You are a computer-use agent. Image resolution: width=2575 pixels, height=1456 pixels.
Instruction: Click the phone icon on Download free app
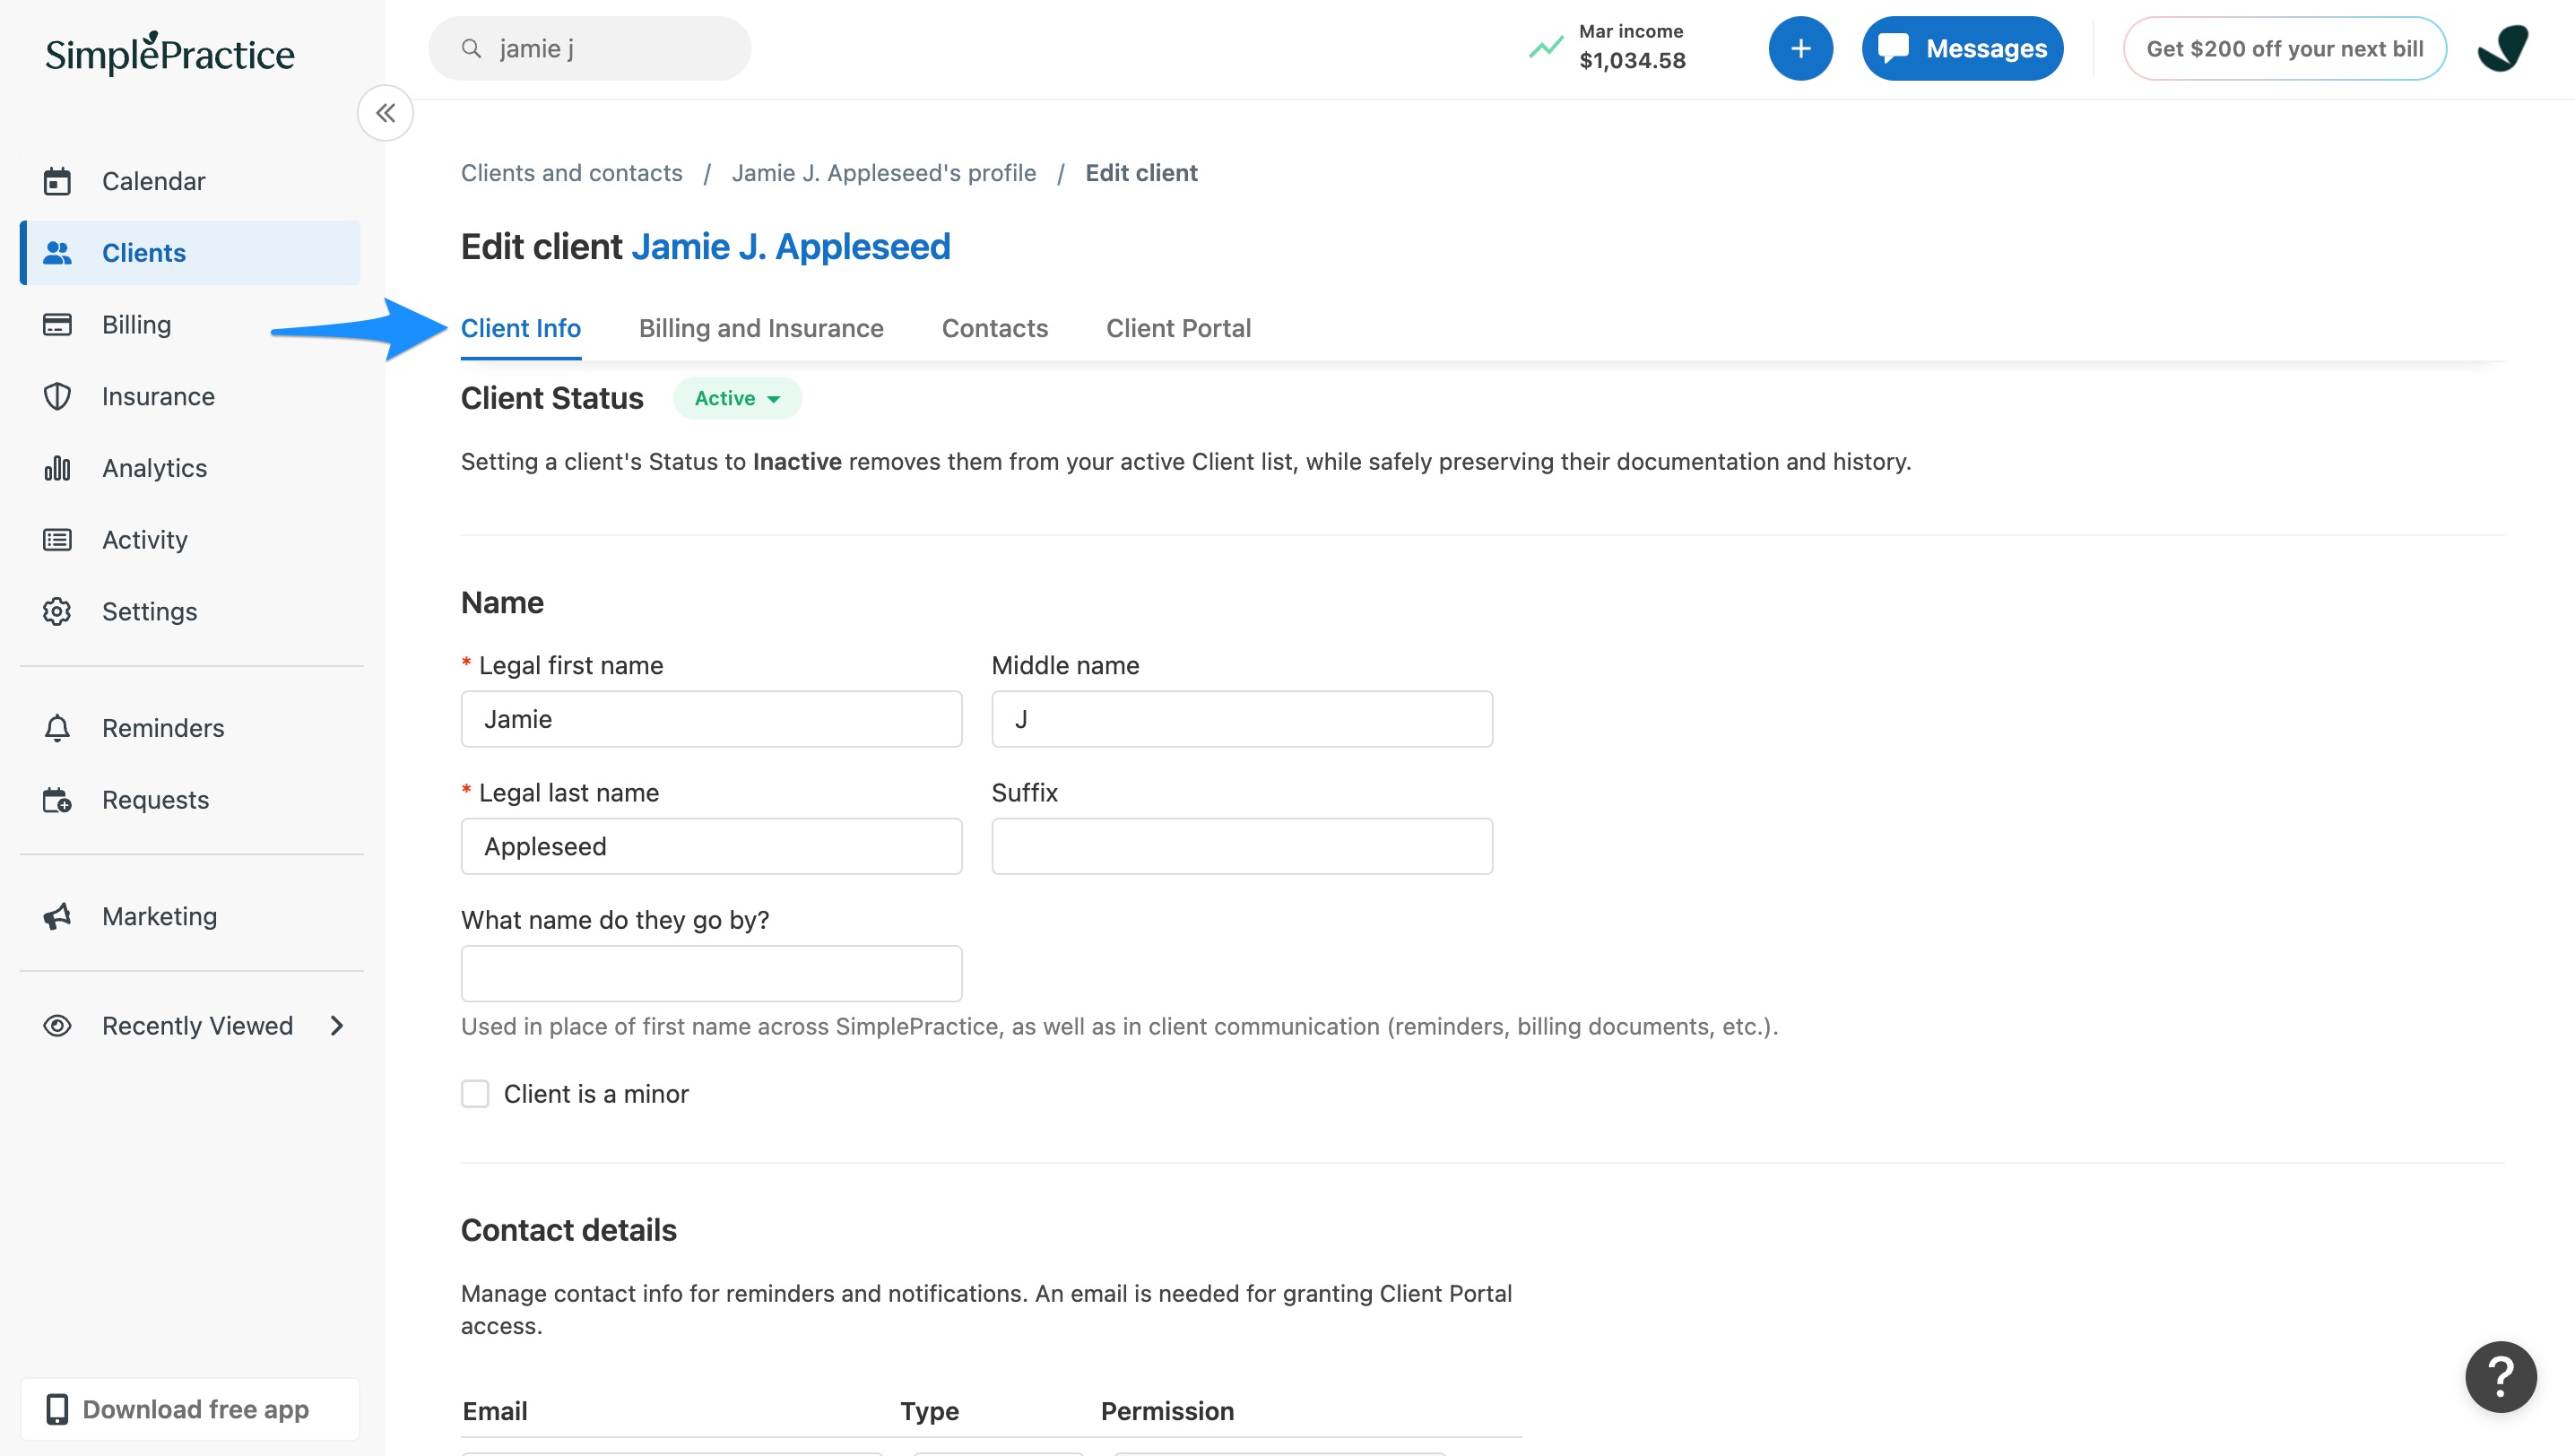57,1409
